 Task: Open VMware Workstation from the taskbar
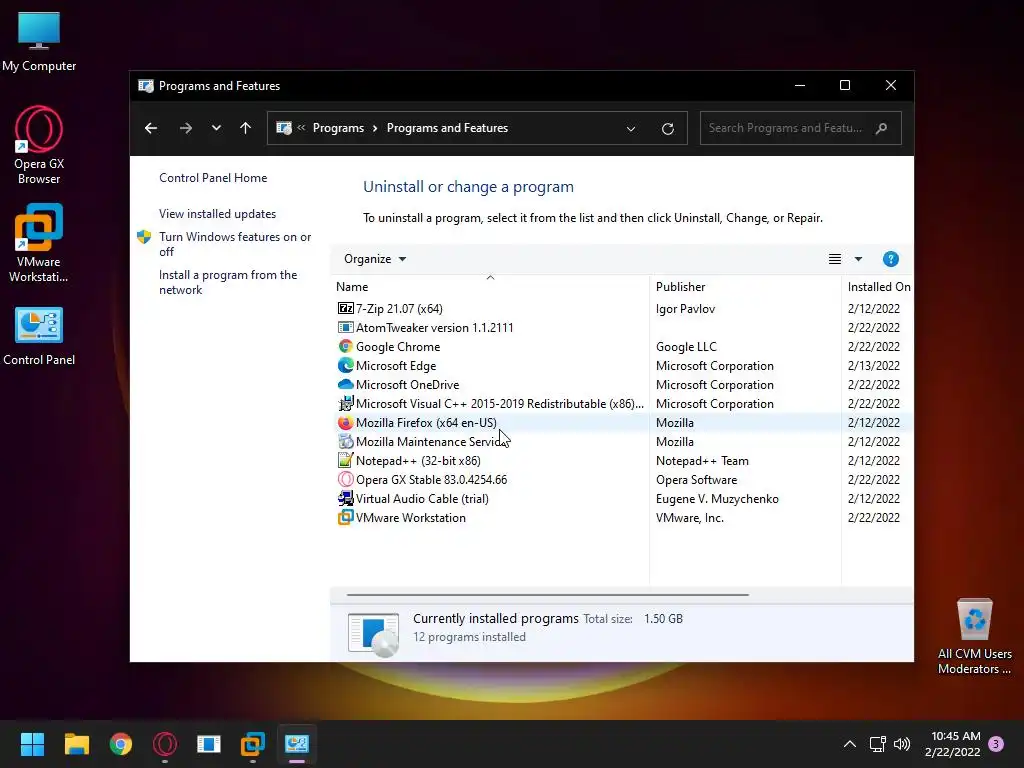253,744
